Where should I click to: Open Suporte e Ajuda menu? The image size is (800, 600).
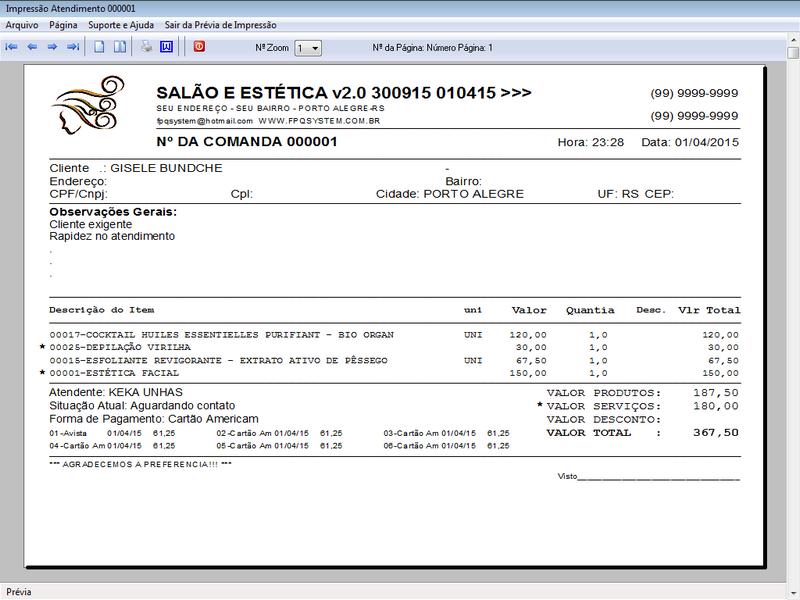point(121,25)
